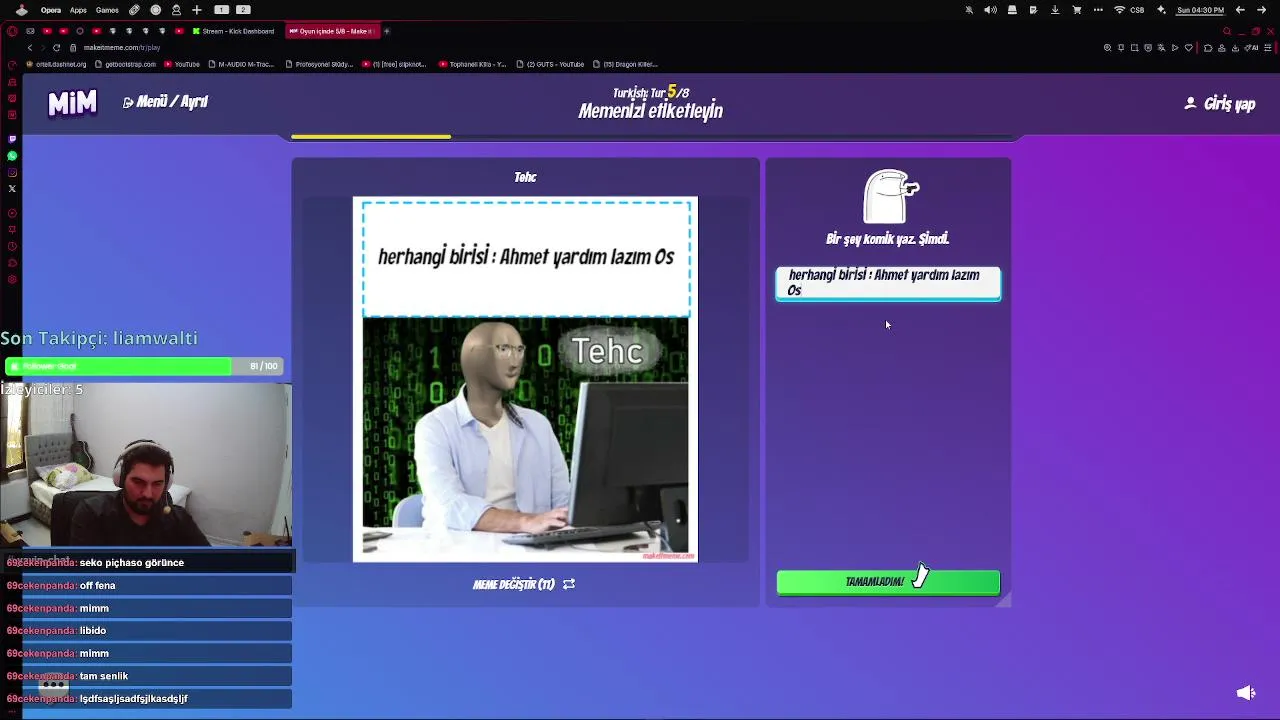Switch to workspace 2 indicator

click(x=243, y=10)
